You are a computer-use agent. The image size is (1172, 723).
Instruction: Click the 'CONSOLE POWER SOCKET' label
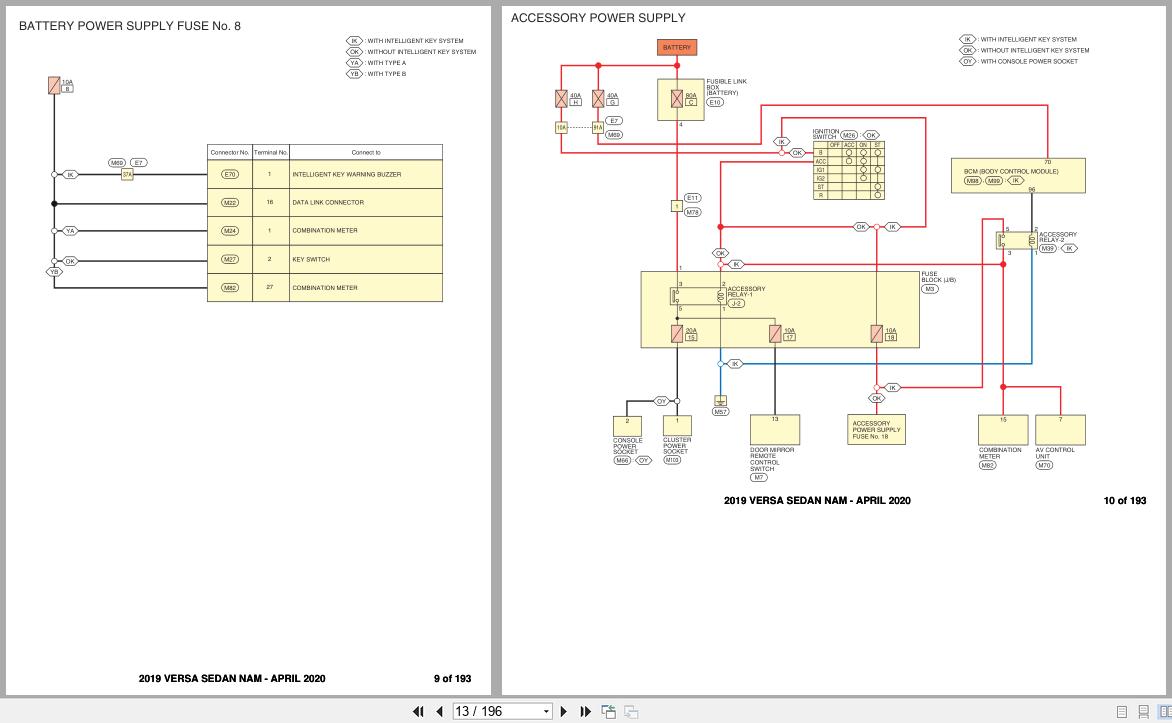click(x=627, y=446)
